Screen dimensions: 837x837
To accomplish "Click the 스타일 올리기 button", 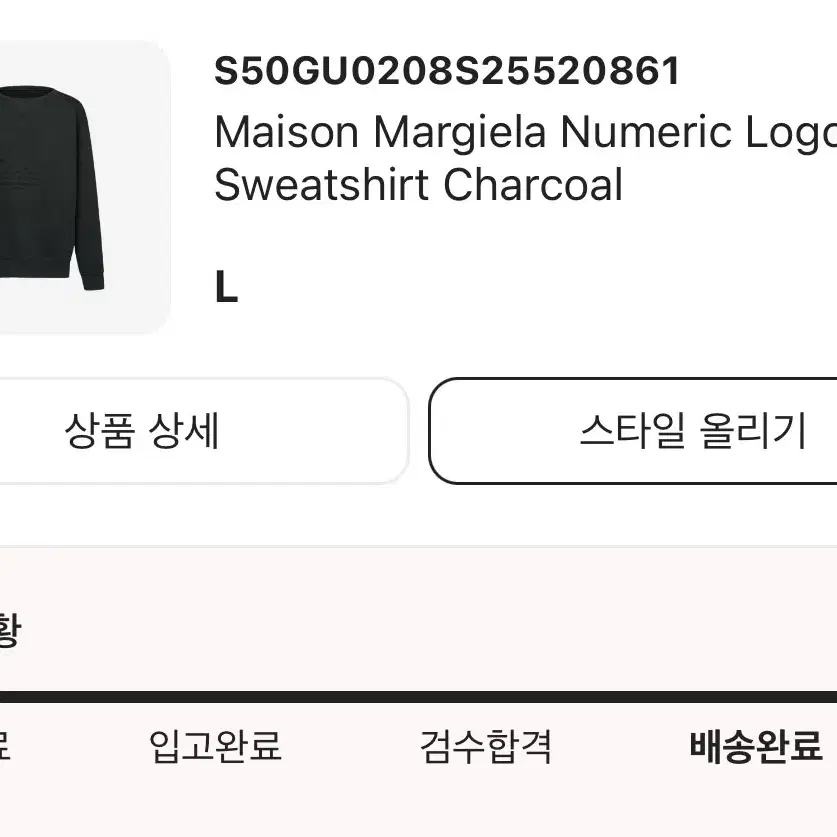I will click(x=633, y=431).
